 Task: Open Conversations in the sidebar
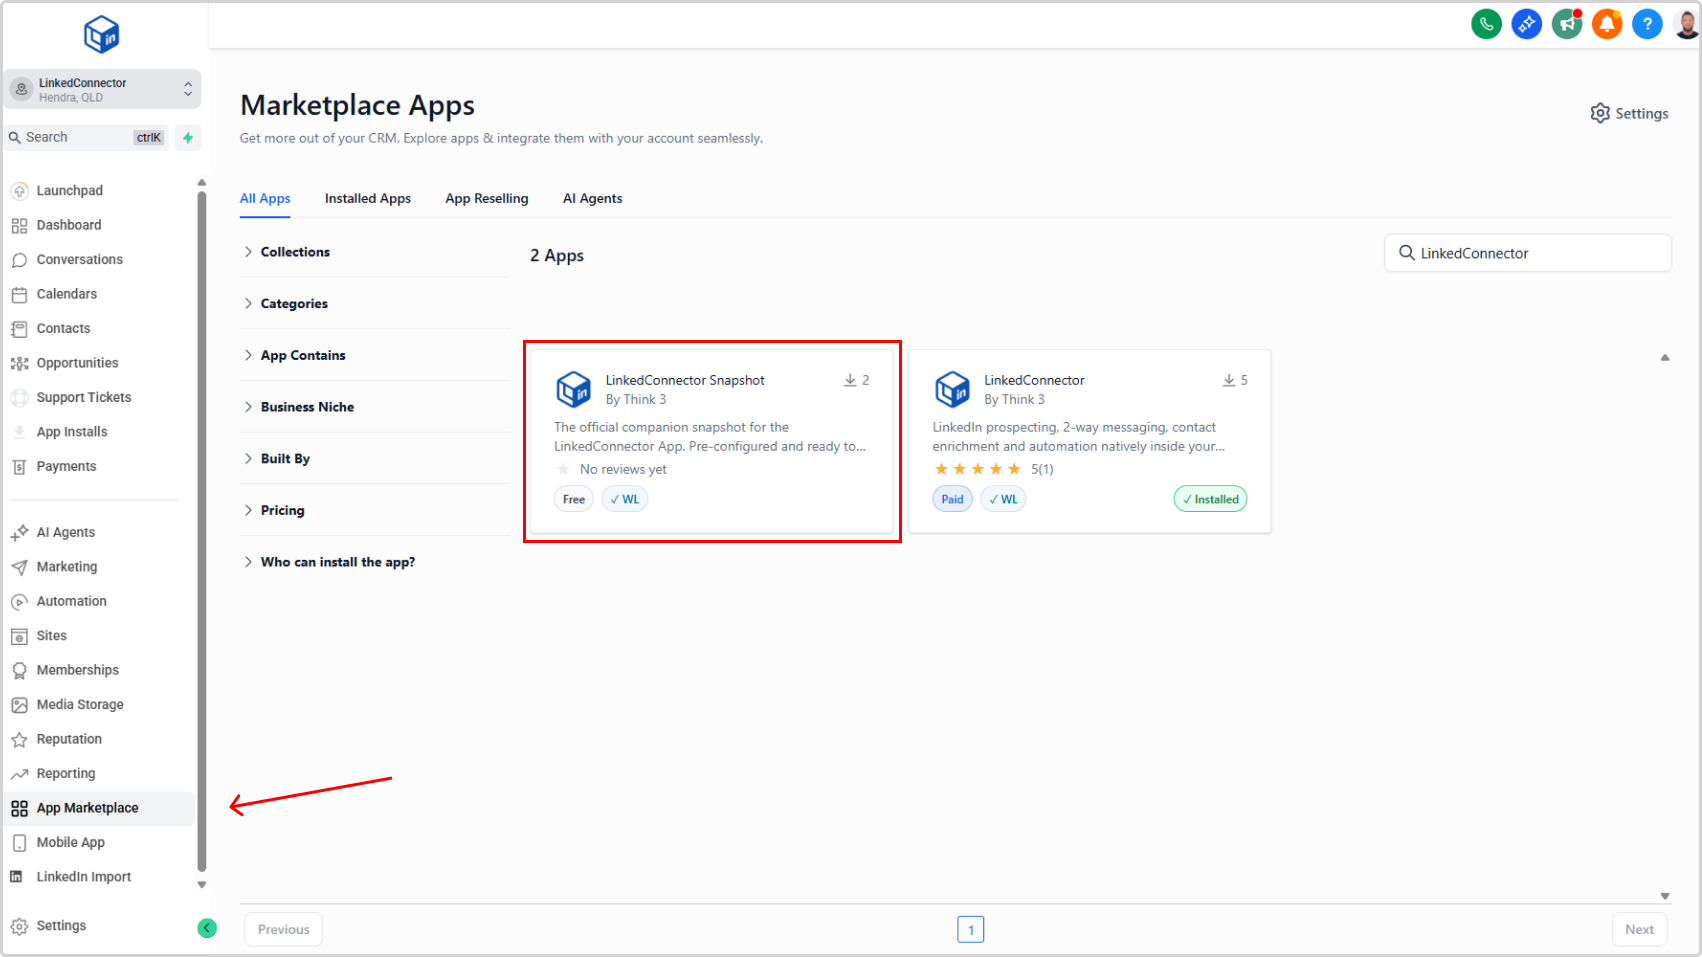[x=79, y=260]
